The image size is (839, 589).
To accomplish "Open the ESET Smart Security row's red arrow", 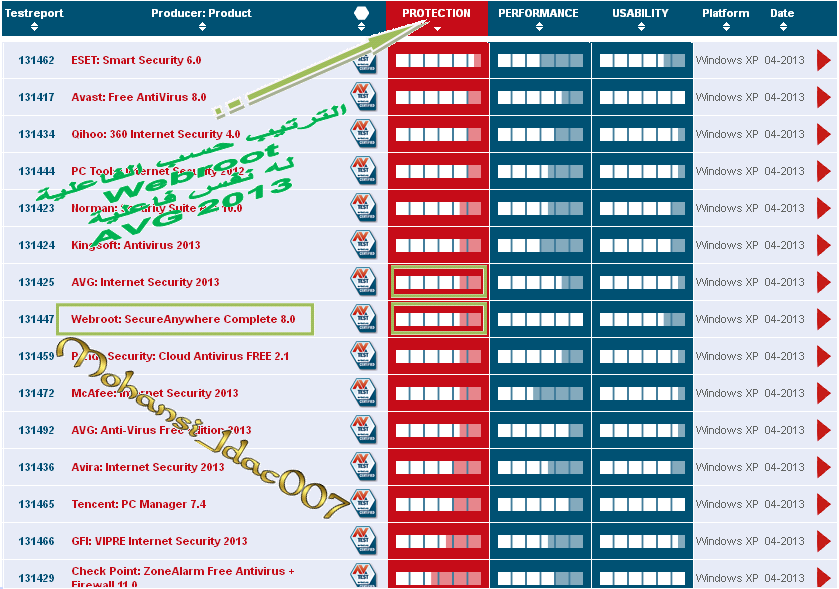I will 823,60.
